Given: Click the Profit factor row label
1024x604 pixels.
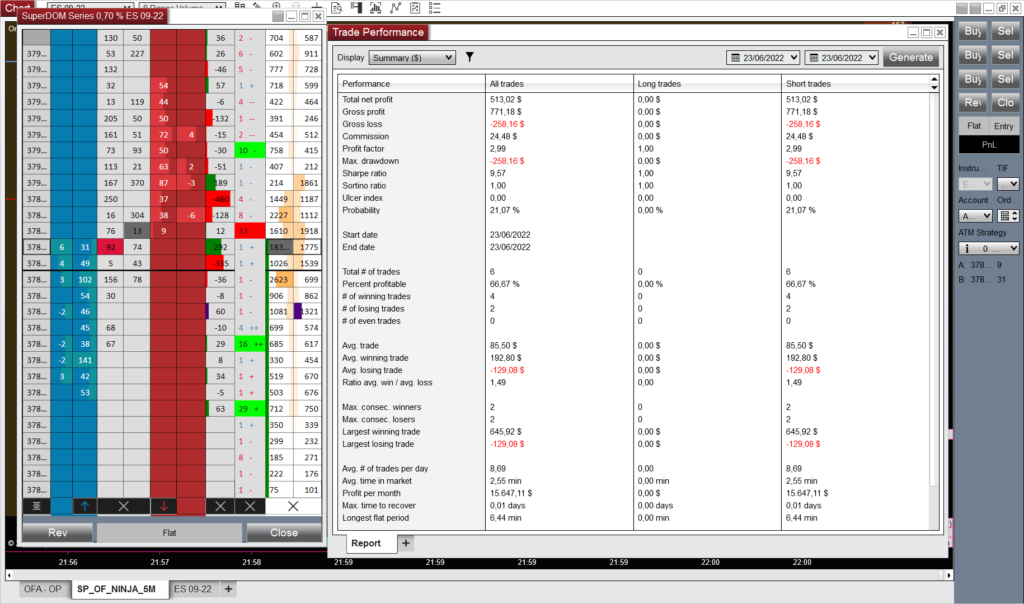Looking at the screenshot, I should (363, 149).
